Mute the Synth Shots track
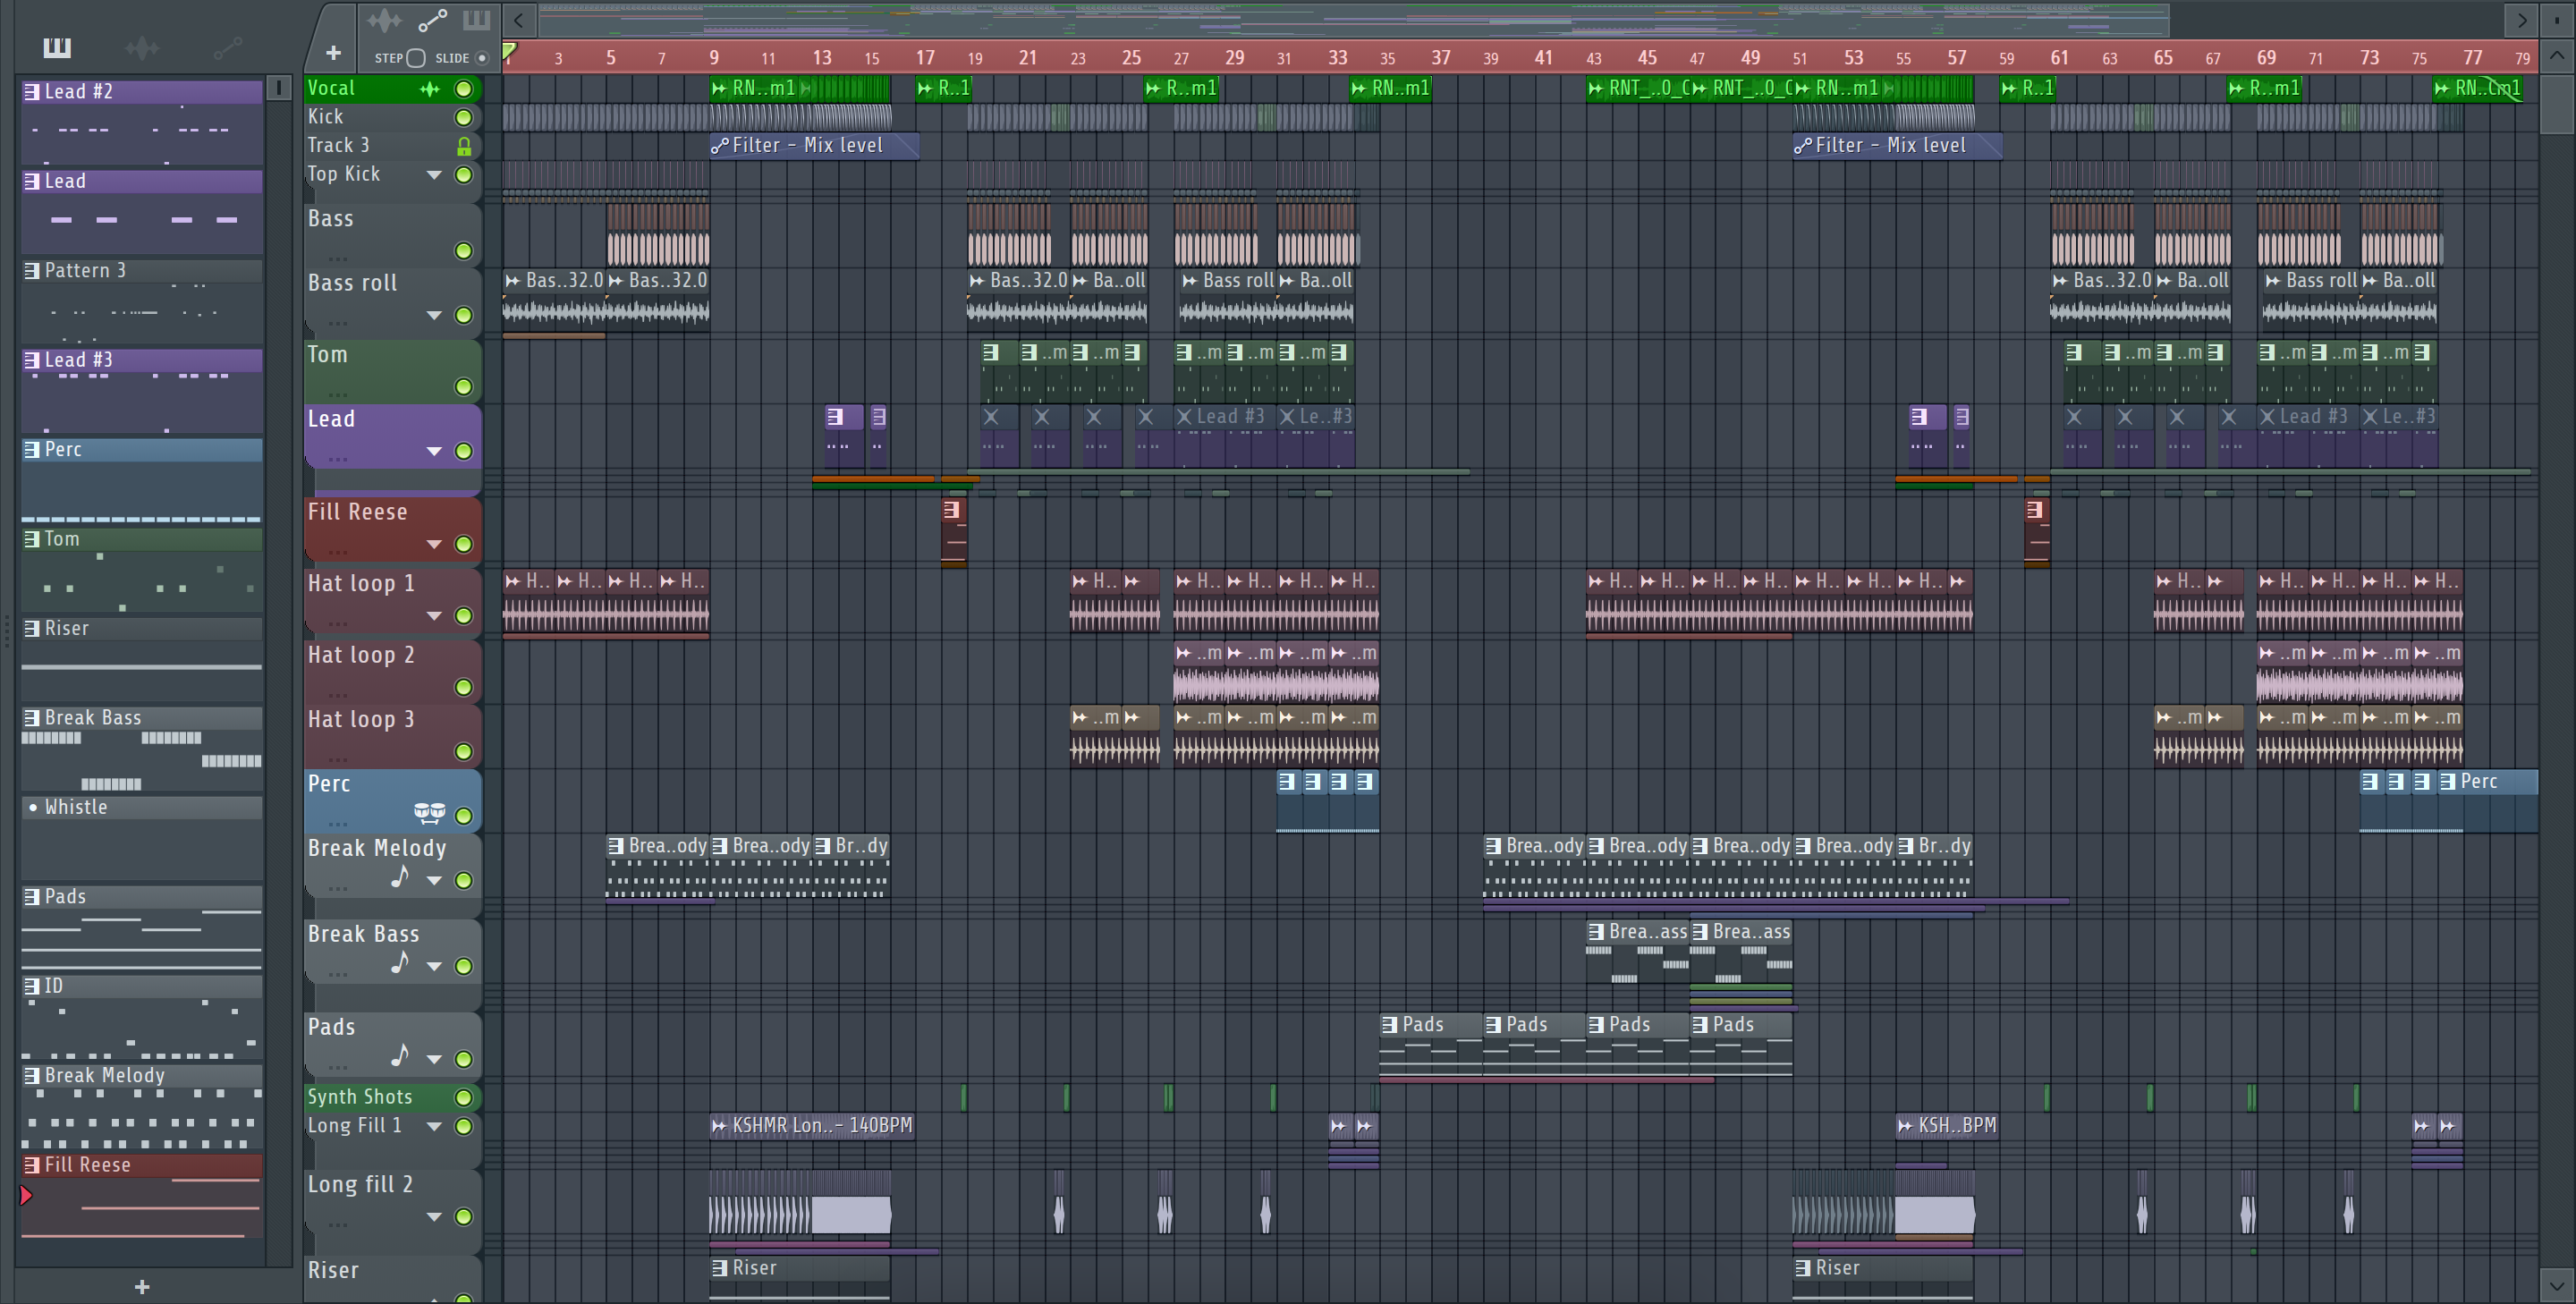 [x=464, y=1098]
